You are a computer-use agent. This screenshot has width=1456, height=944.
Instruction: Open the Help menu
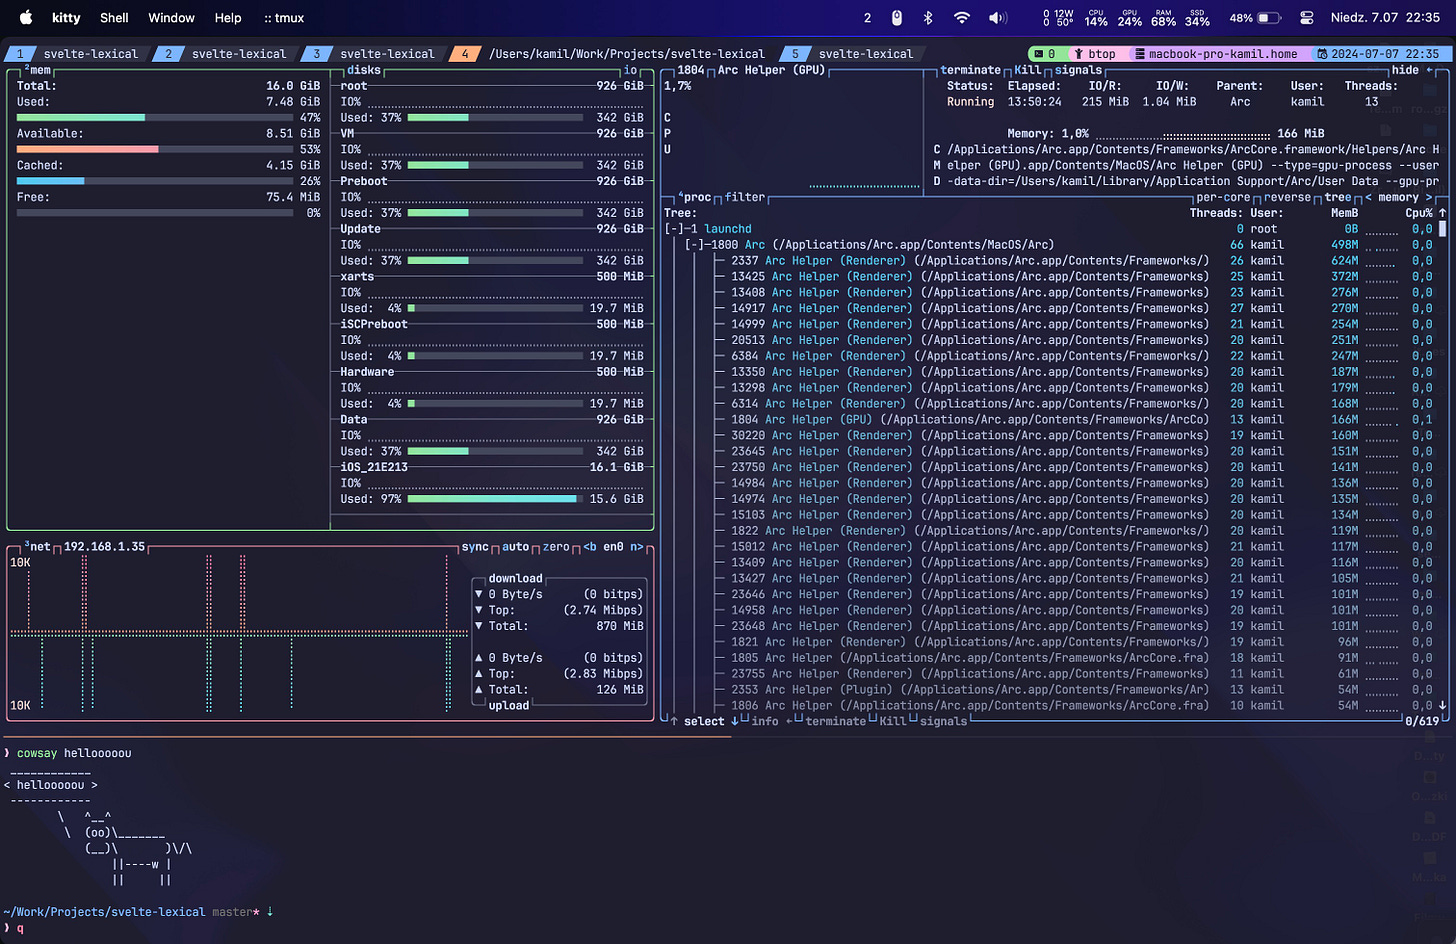(x=228, y=18)
